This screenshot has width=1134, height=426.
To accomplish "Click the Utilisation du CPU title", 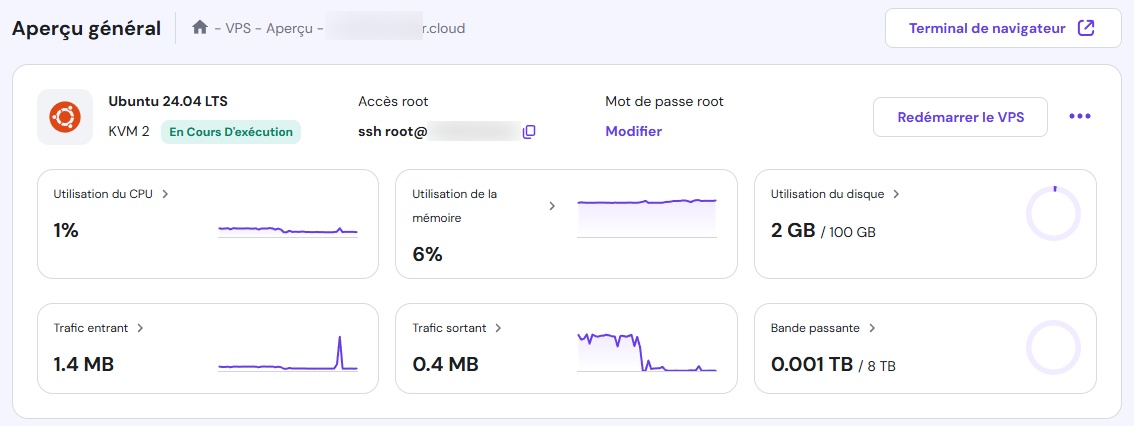I will pyautogui.click(x=103, y=194).
